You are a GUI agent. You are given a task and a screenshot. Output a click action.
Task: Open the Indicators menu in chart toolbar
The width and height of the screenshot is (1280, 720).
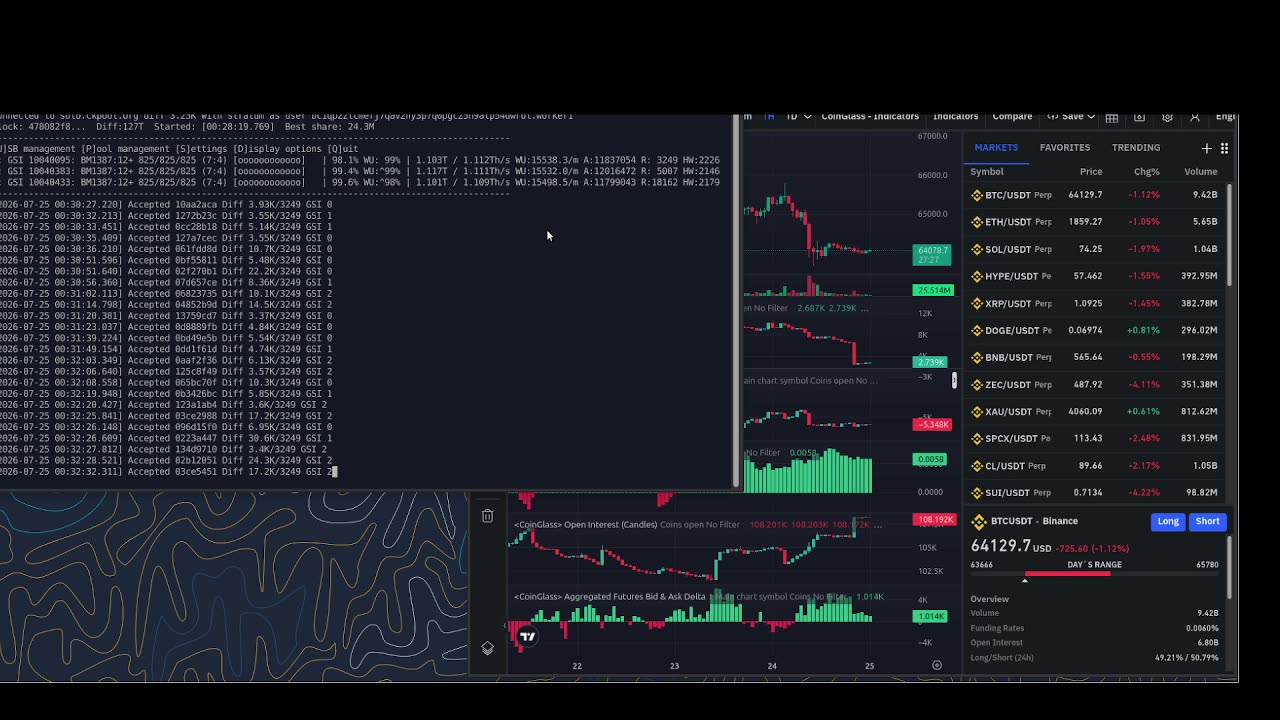click(x=955, y=116)
